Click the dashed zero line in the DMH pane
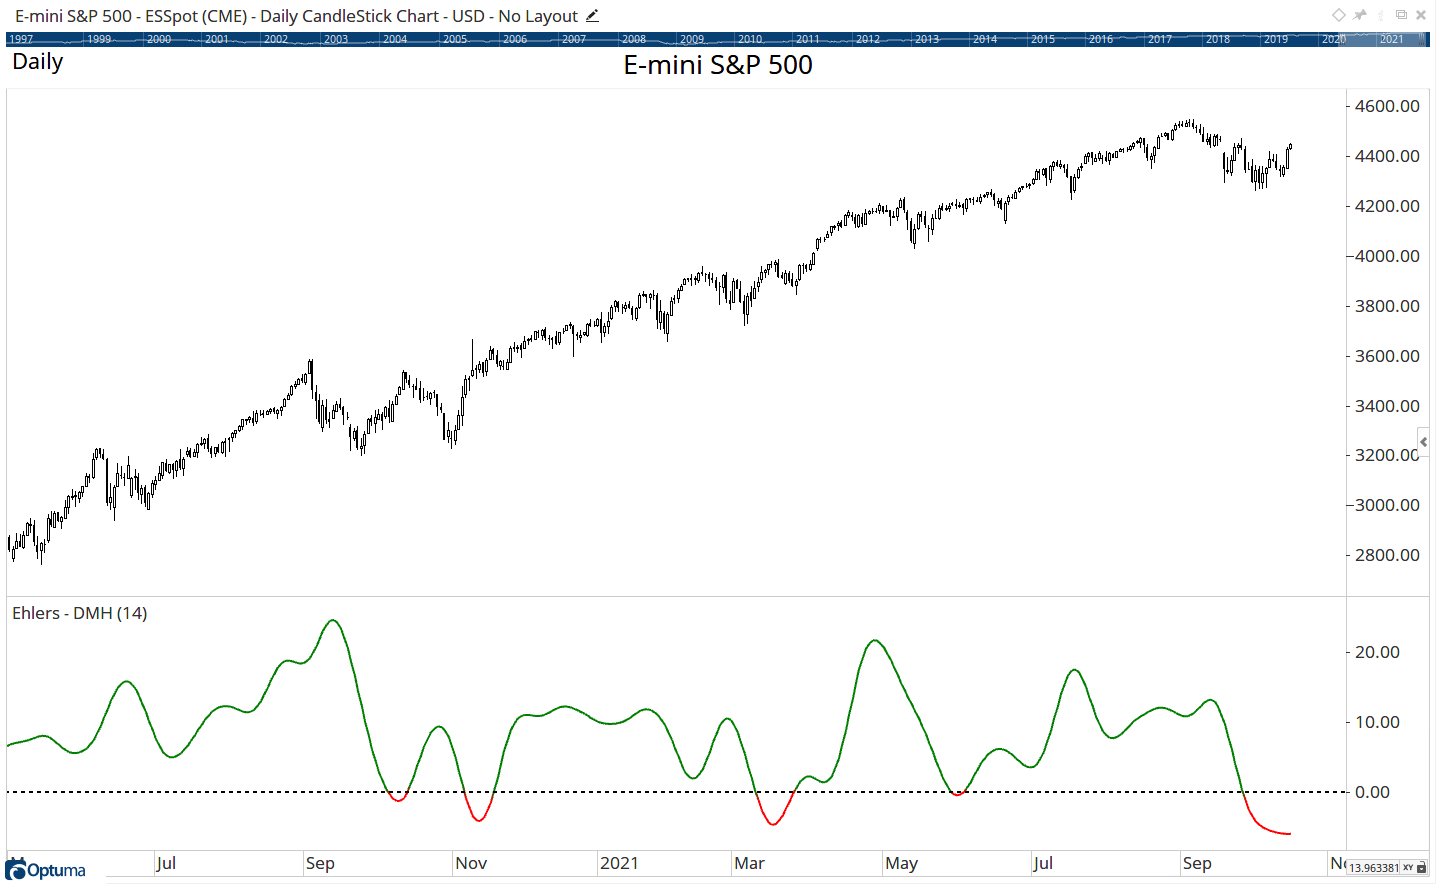Screen dimensions: 1436x884 click(x=676, y=792)
